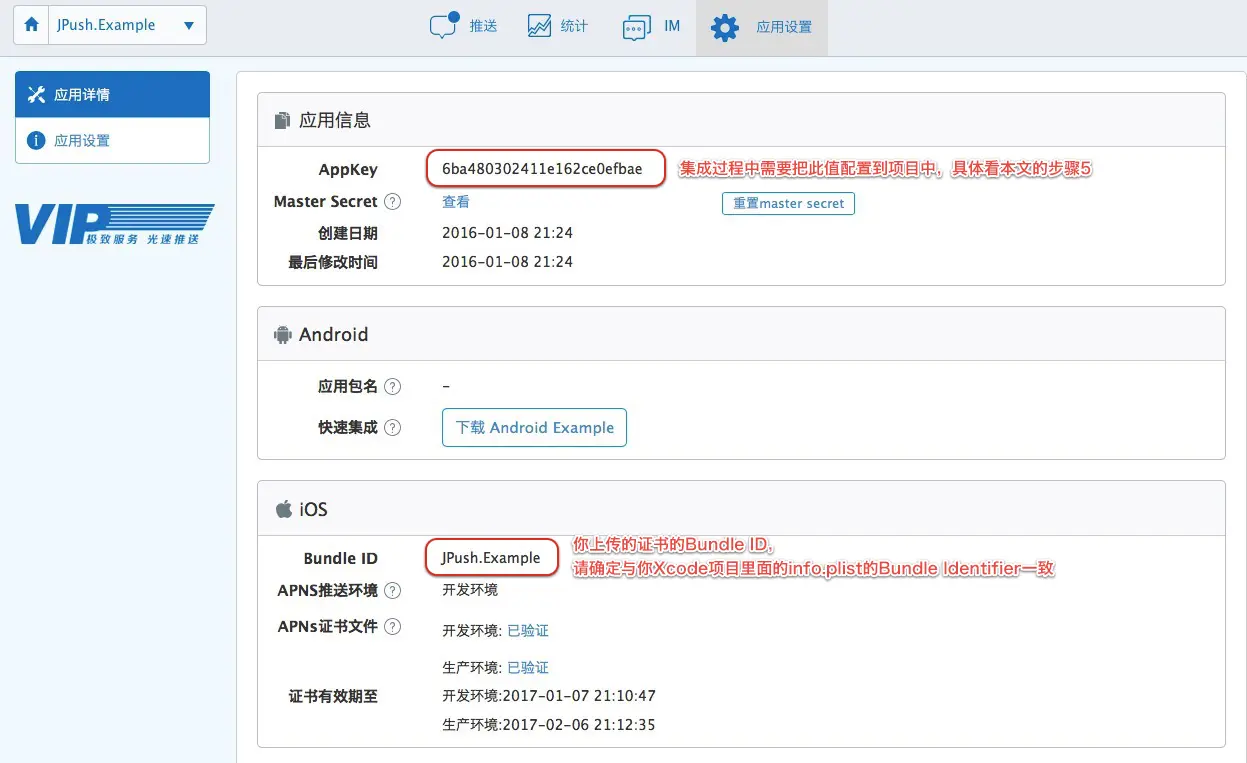Click the help icon beside 快速集成
The width and height of the screenshot is (1247, 763).
[x=393, y=427]
